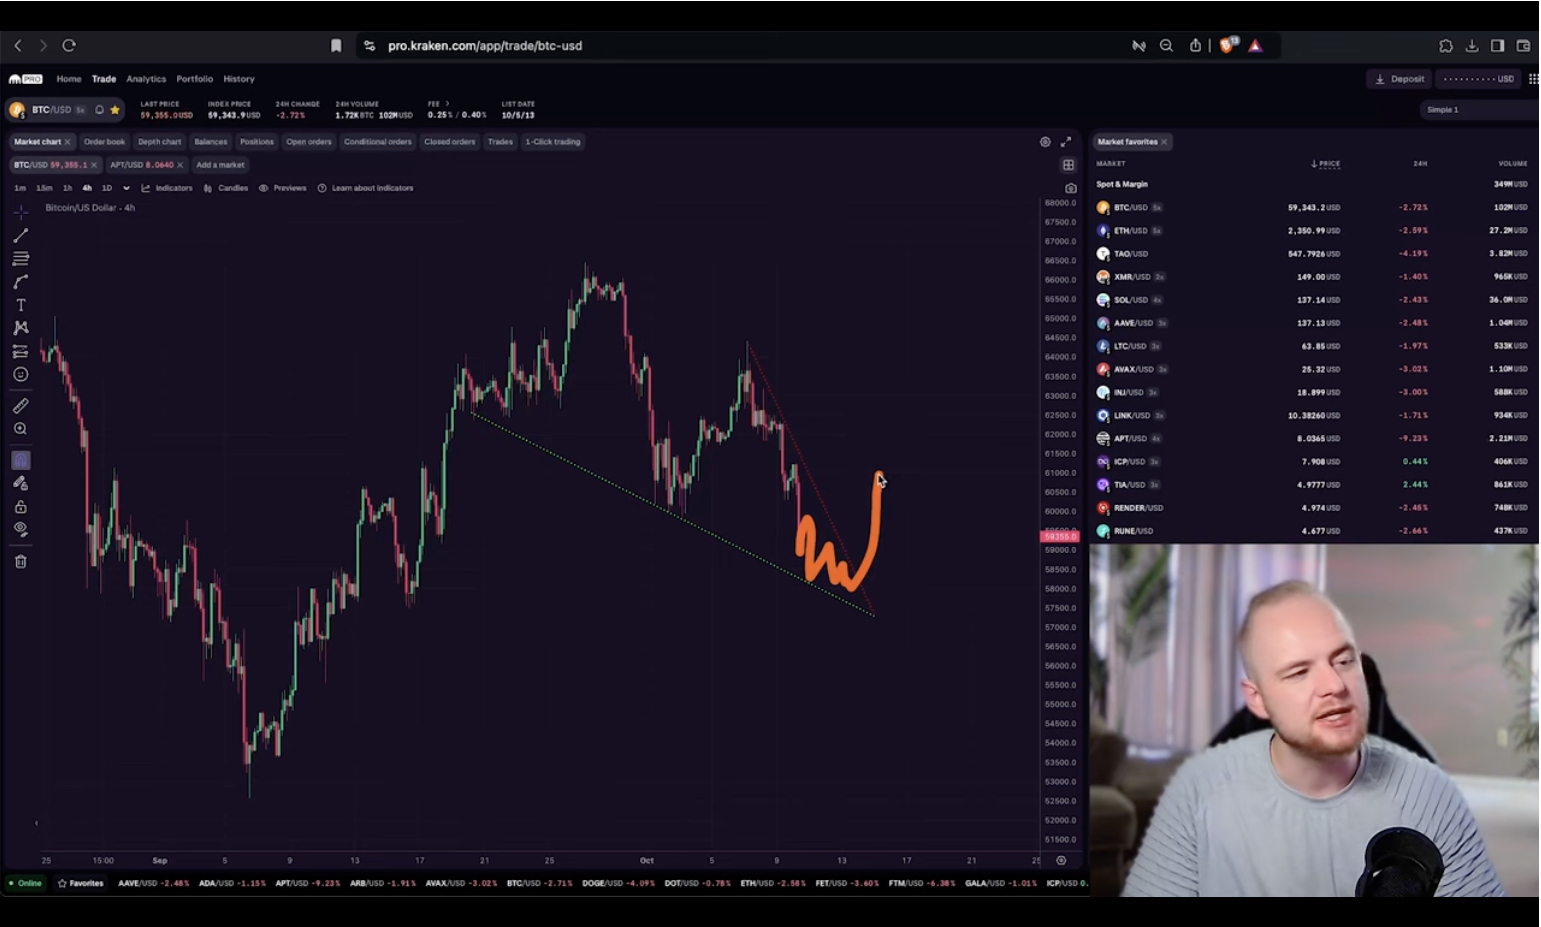Open the hidden balance USD dropdown
Image resolution: width=1541 pixels, height=927 pixels.
[x=1478, y=79]
